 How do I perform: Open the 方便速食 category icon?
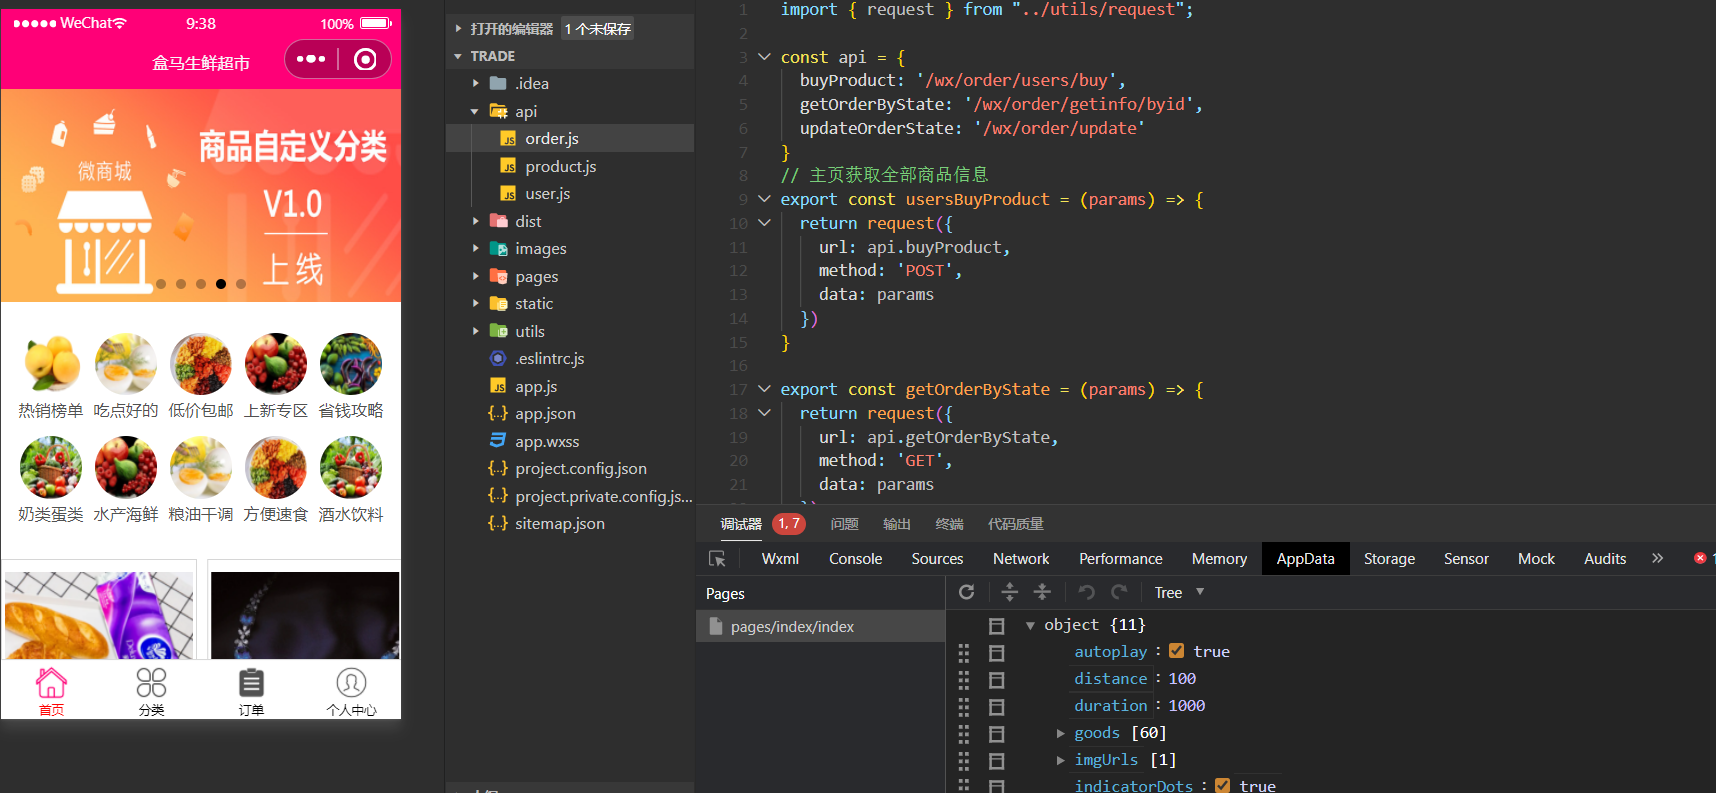click(276, 468)
